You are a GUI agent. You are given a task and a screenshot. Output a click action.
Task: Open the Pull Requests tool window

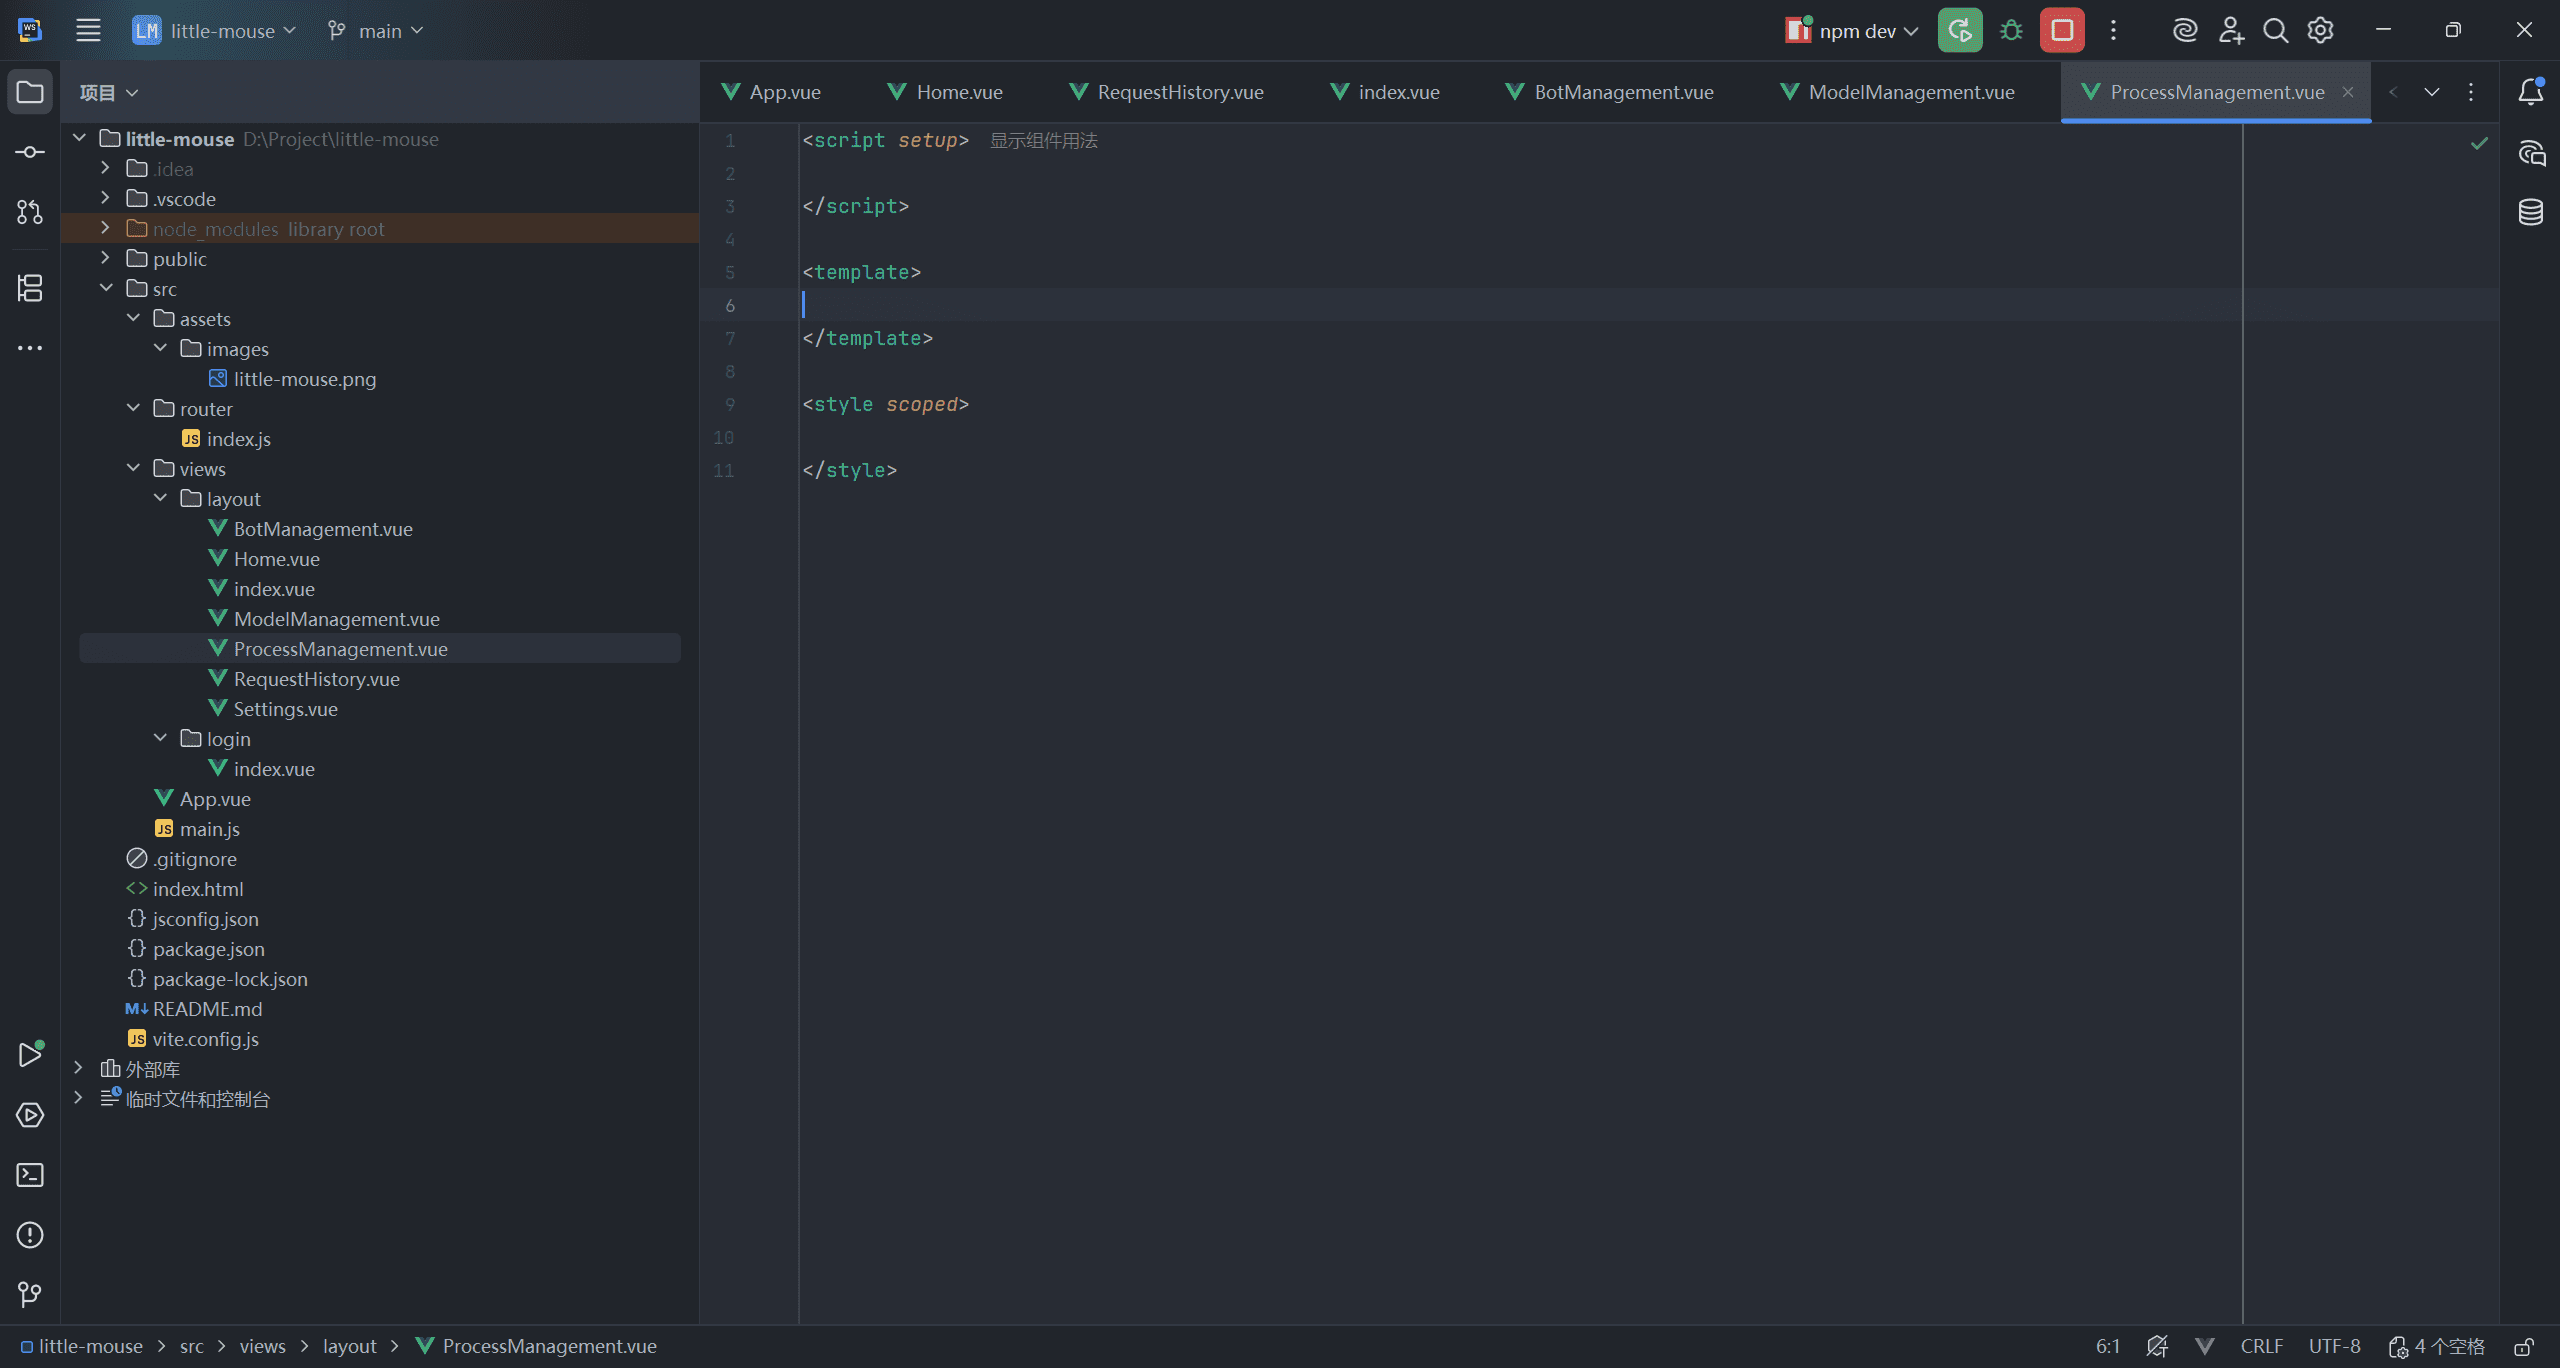pos(30,212)
